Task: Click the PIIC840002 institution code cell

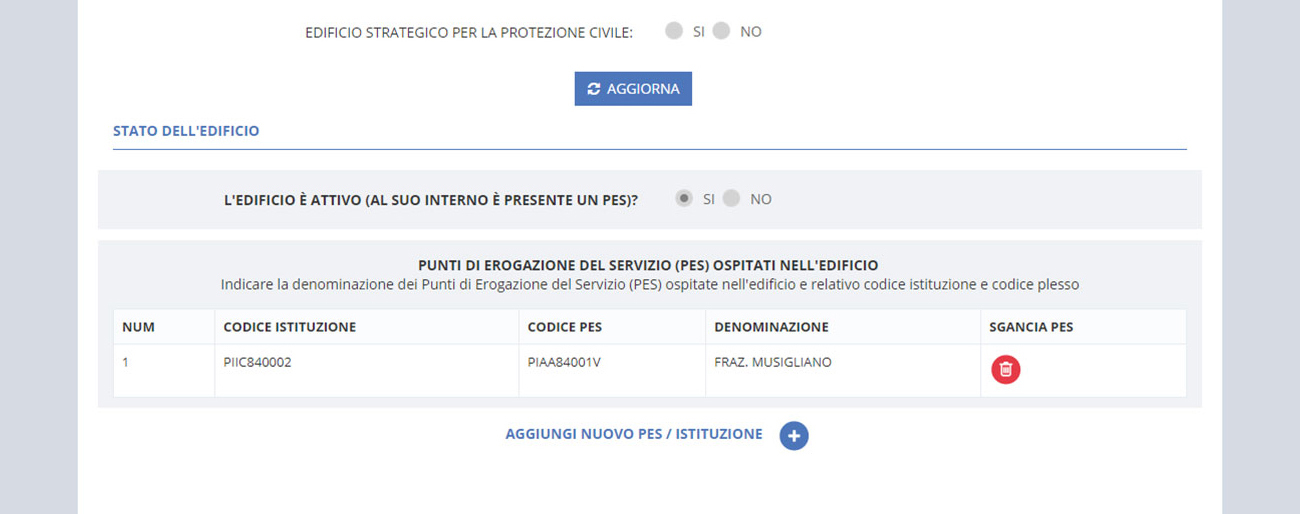Action: (x=257, y=363)
